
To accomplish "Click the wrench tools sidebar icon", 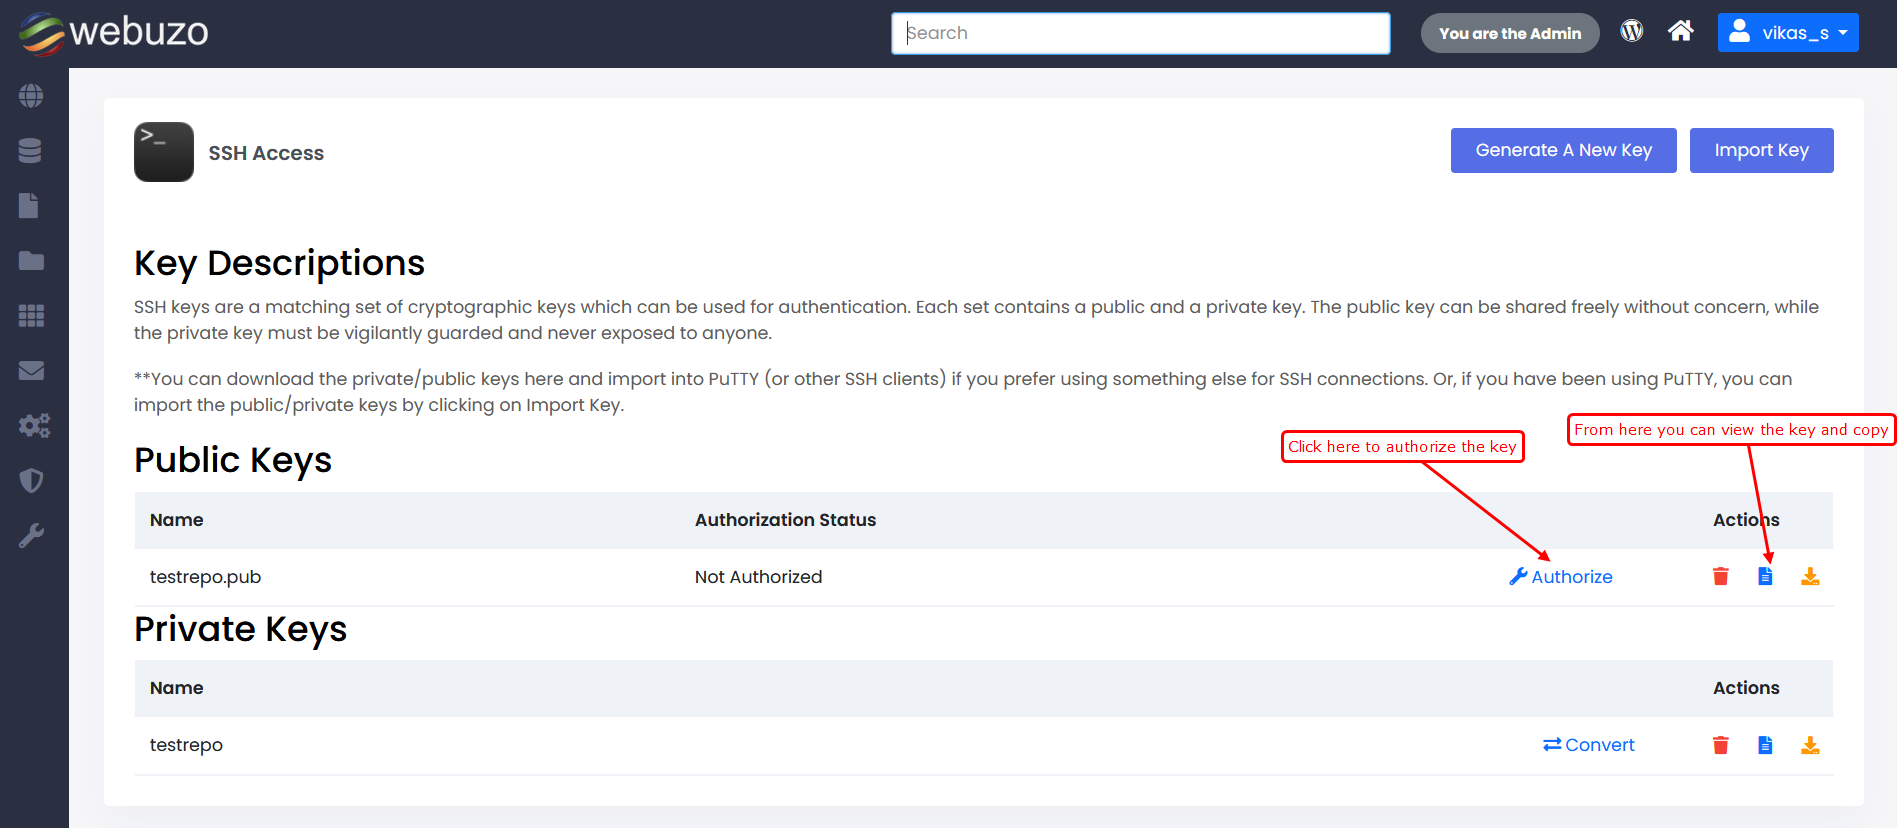I will [31, 536].
